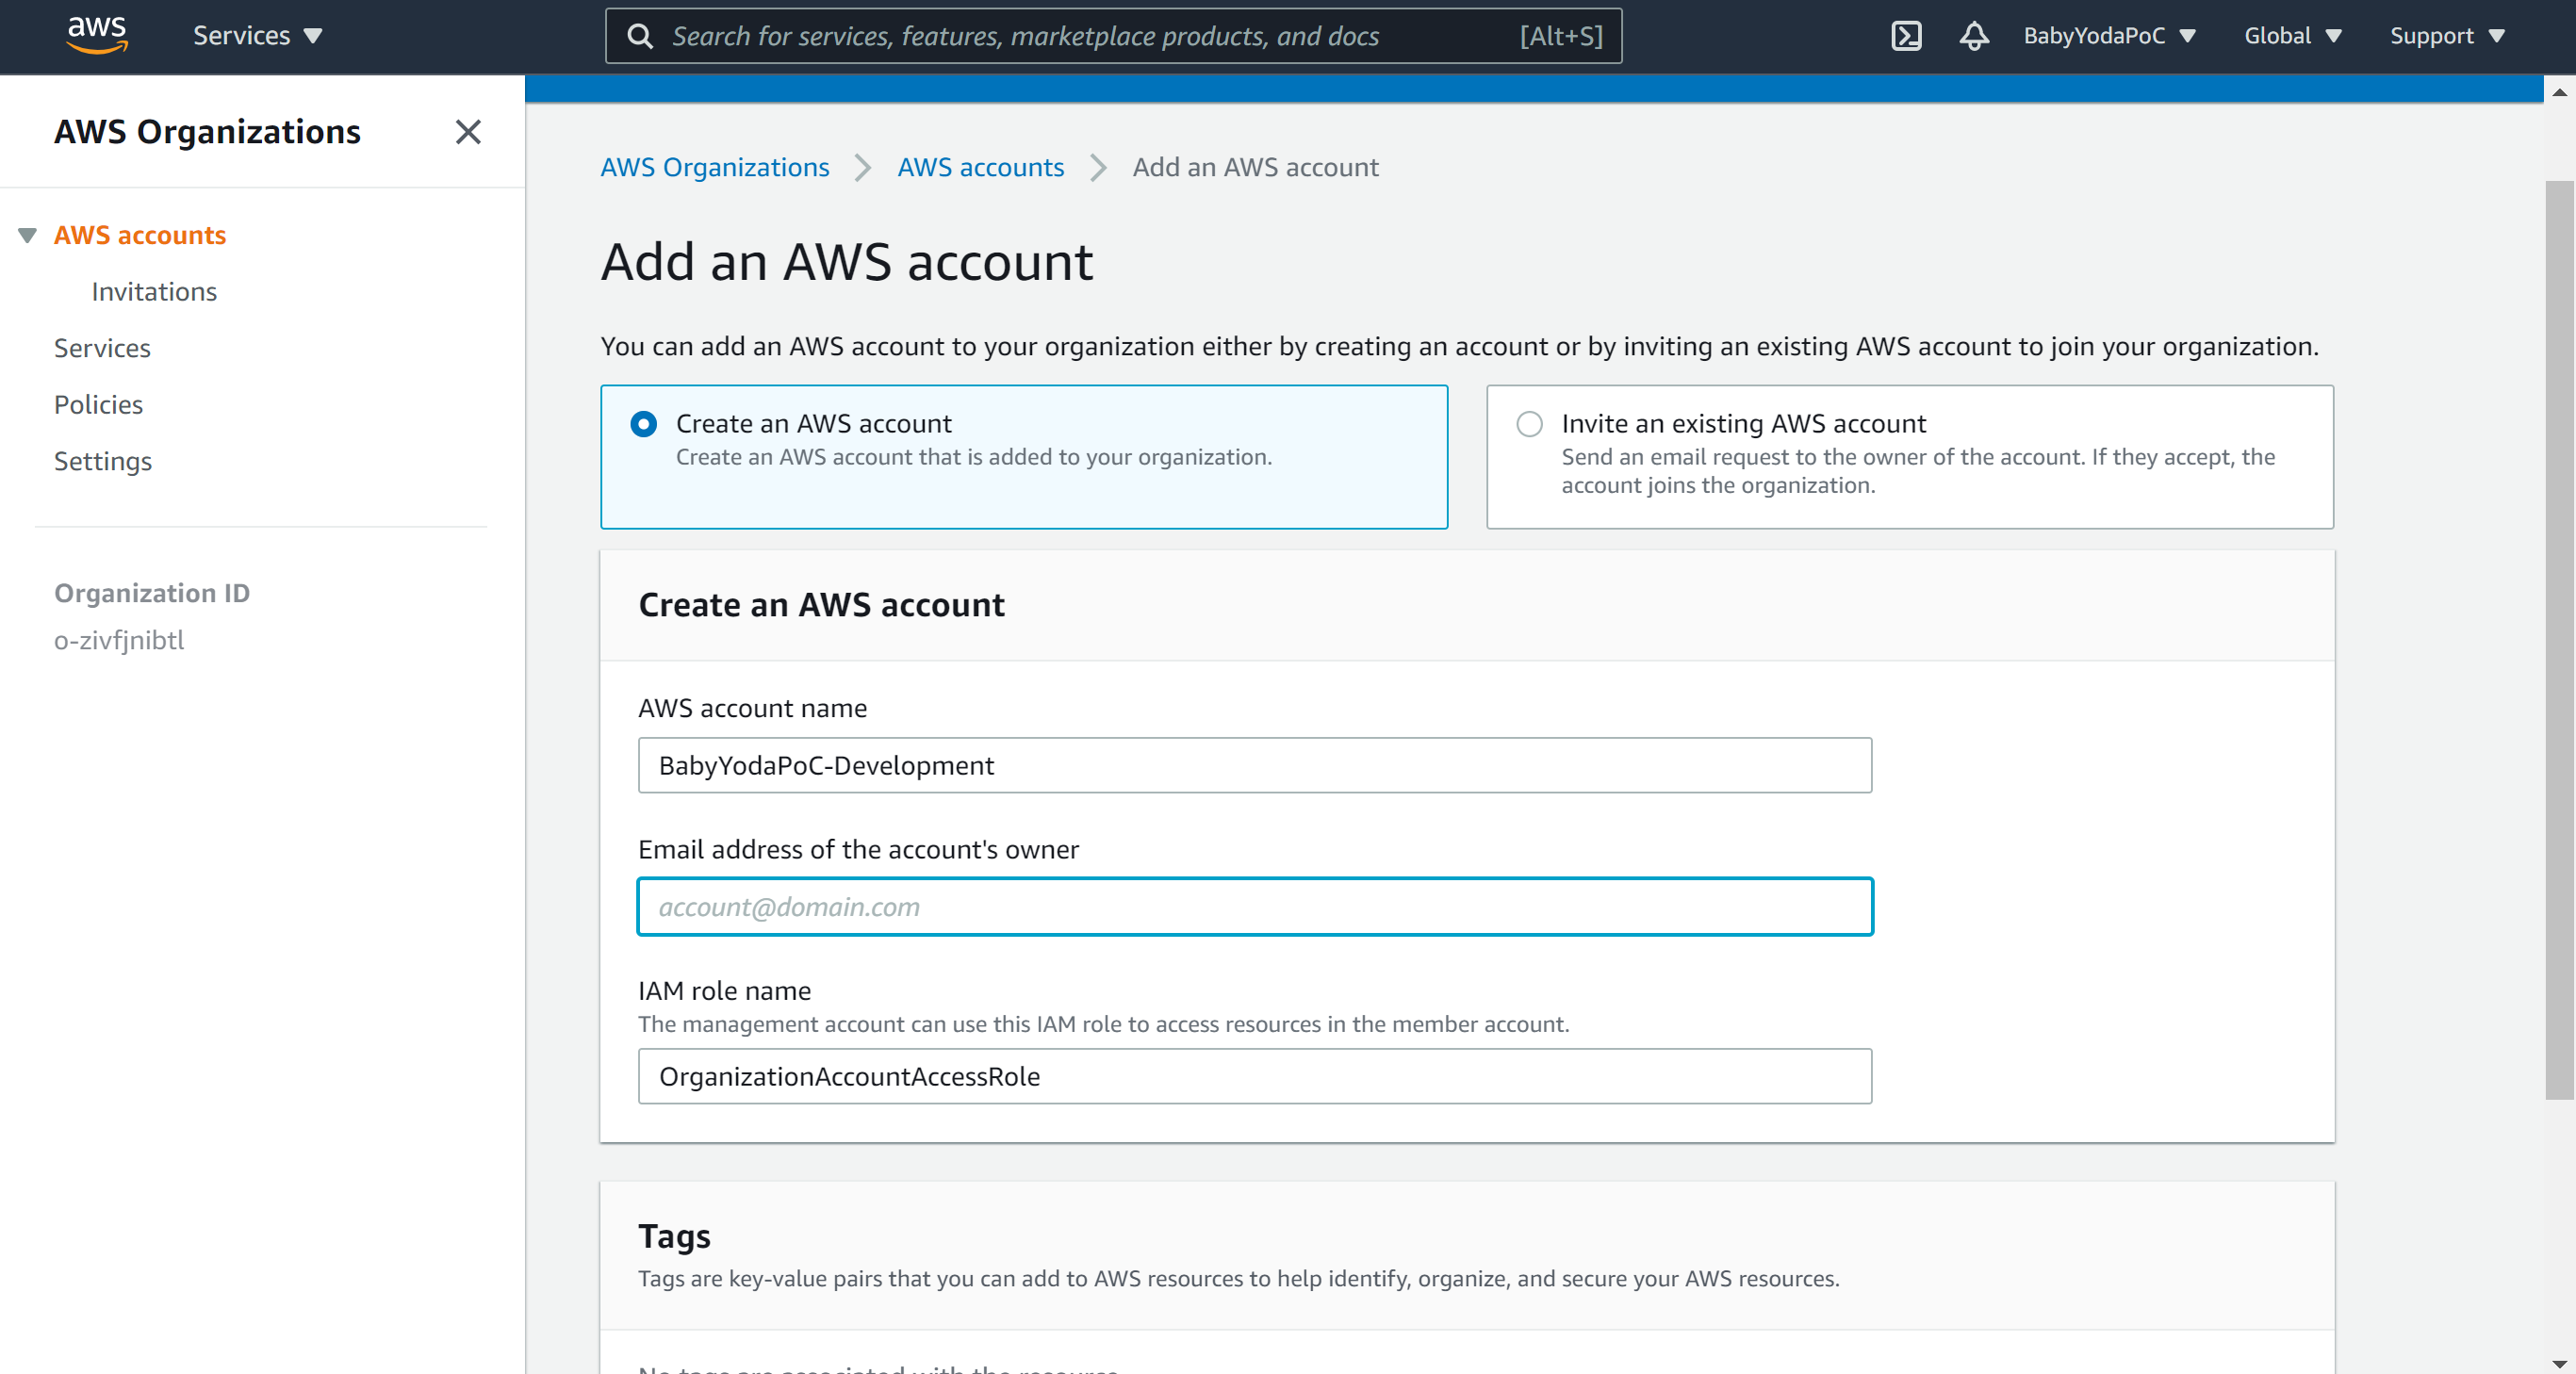This screenshot has width=2576, height=1374.
Task: Open the BabyYodaPoC account menu
Action: [2109, 36]
